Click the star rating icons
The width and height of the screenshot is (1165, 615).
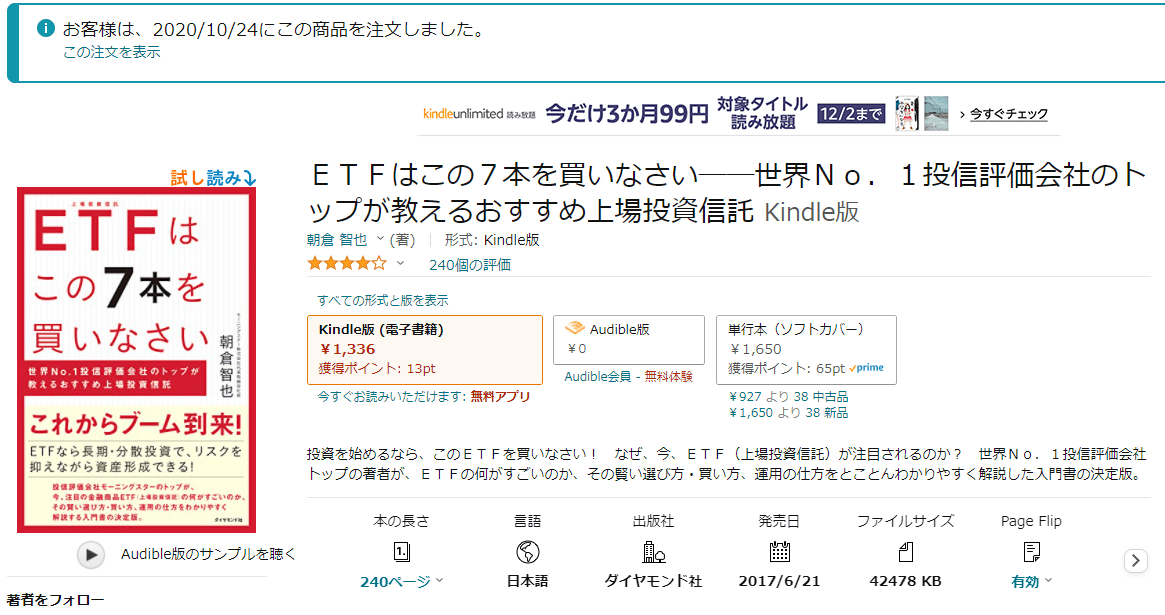click(347, 264)
